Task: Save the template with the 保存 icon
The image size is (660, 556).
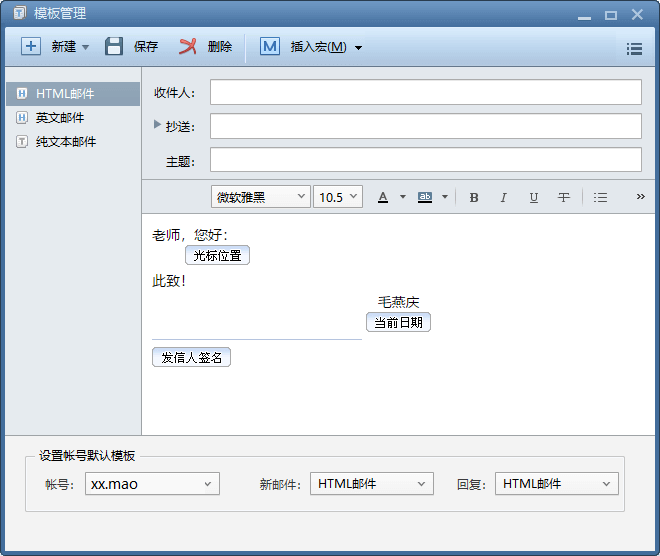Action: [115, 47]
